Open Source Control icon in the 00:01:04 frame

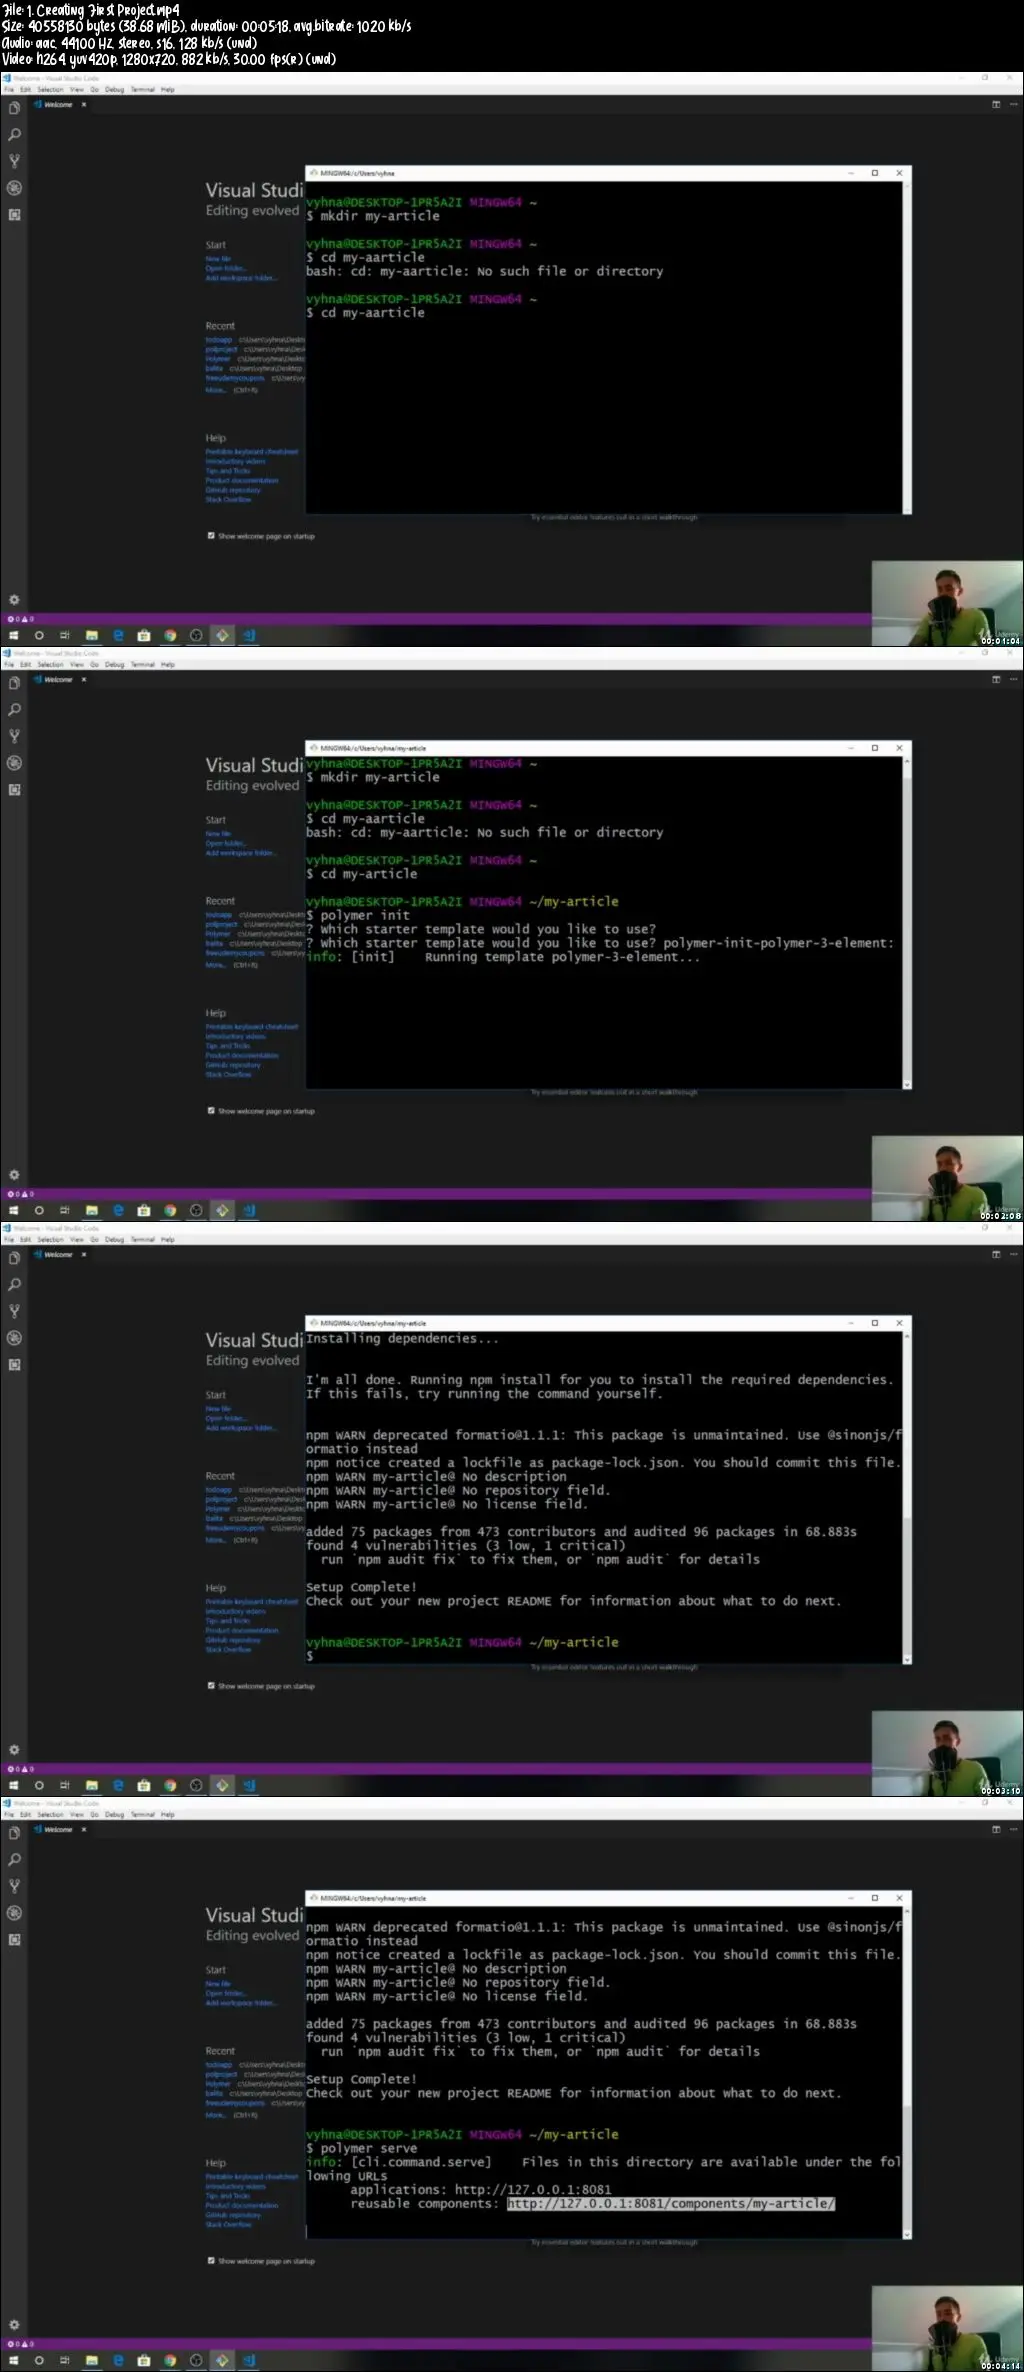pyautogui.click(x=14, y=161)
